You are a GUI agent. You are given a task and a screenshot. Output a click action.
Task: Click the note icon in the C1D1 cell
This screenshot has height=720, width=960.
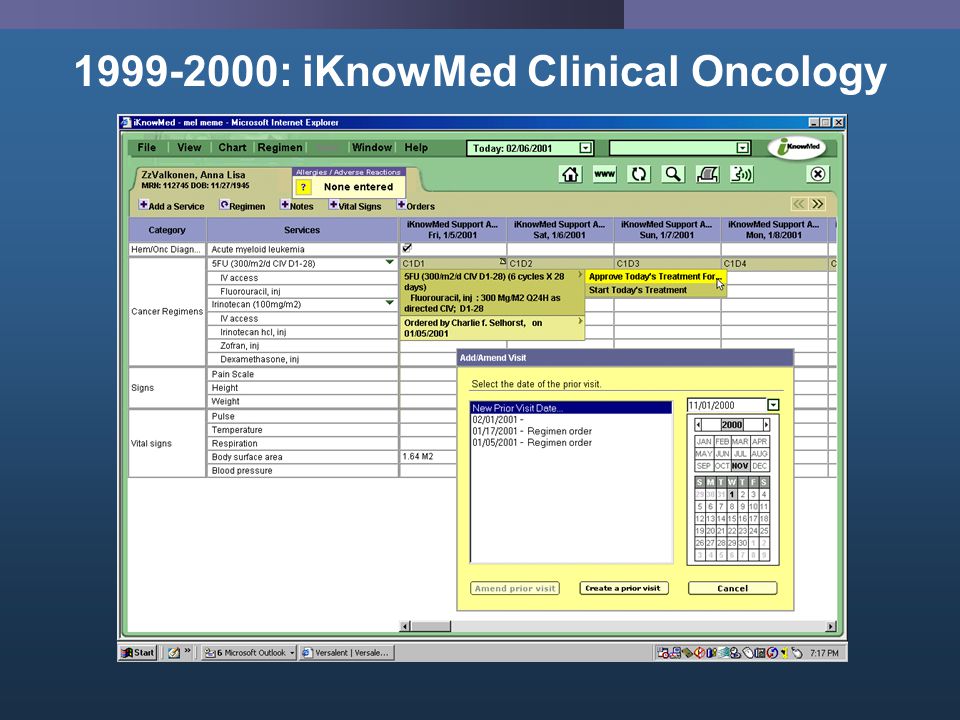click(503, 261)
